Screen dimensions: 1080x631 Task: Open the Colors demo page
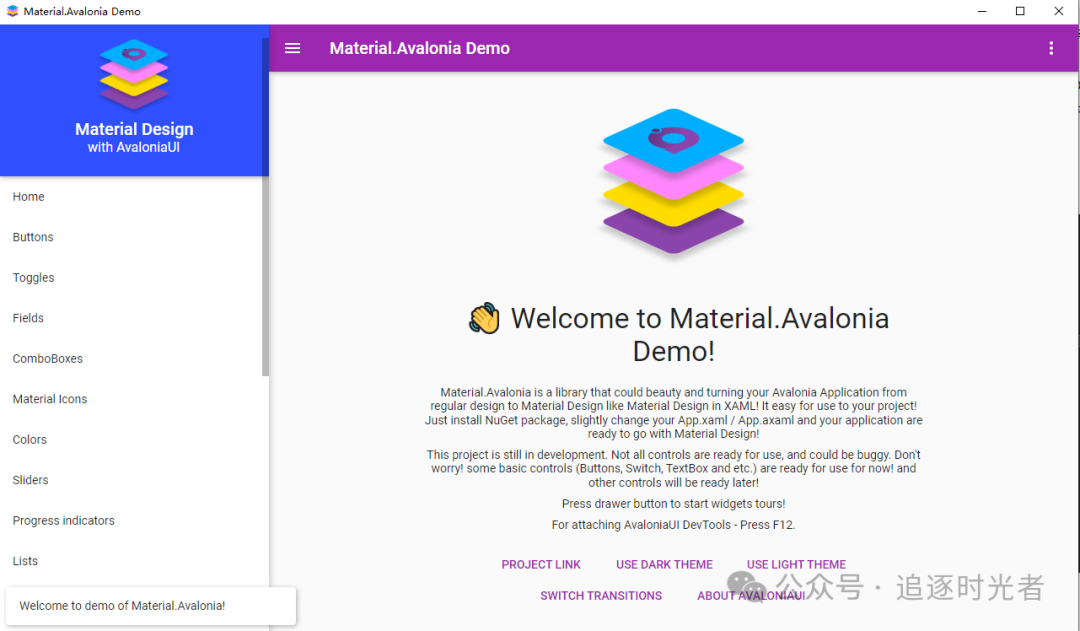30,439
